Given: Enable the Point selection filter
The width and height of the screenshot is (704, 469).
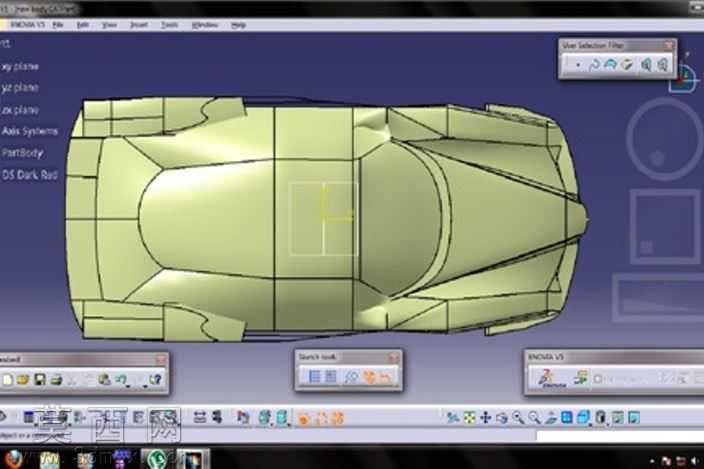Looking at the screenshot, I should (x=577, y=65).
